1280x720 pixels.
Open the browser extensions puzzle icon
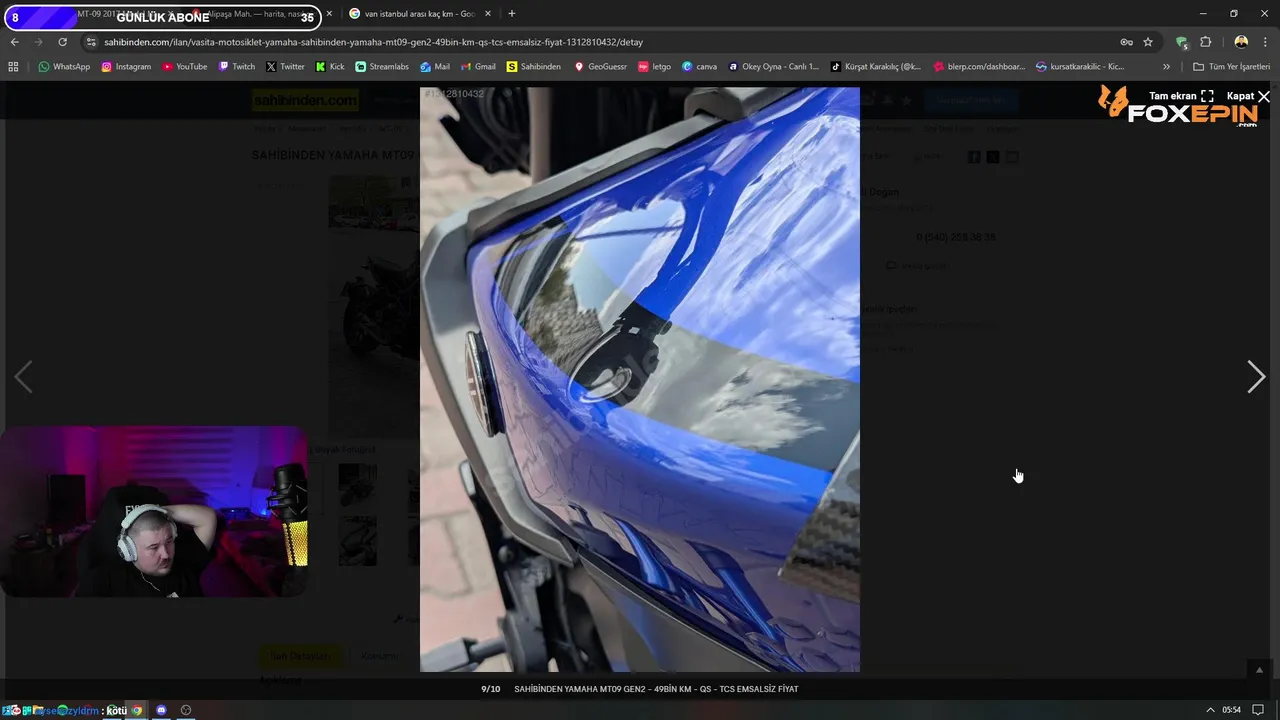coord(1205,42)
